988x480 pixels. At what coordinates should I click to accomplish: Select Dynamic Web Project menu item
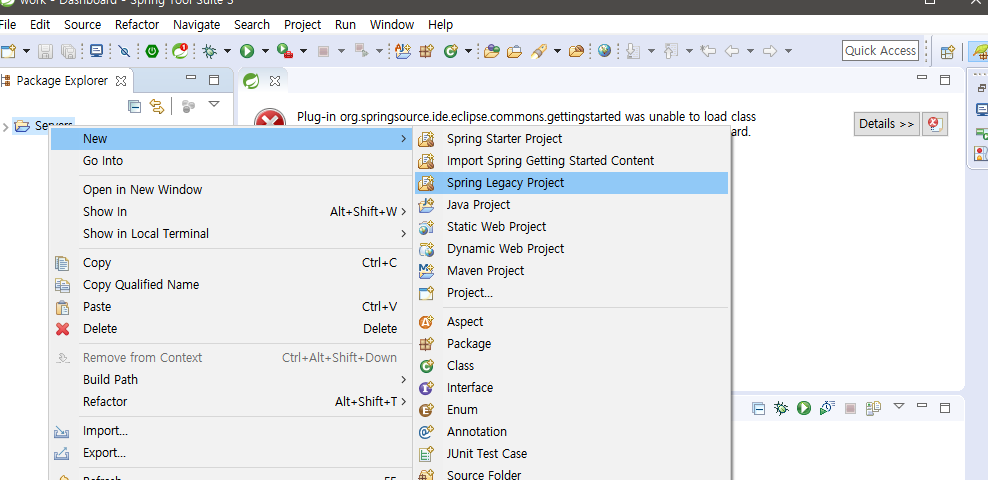coord(572,249)
